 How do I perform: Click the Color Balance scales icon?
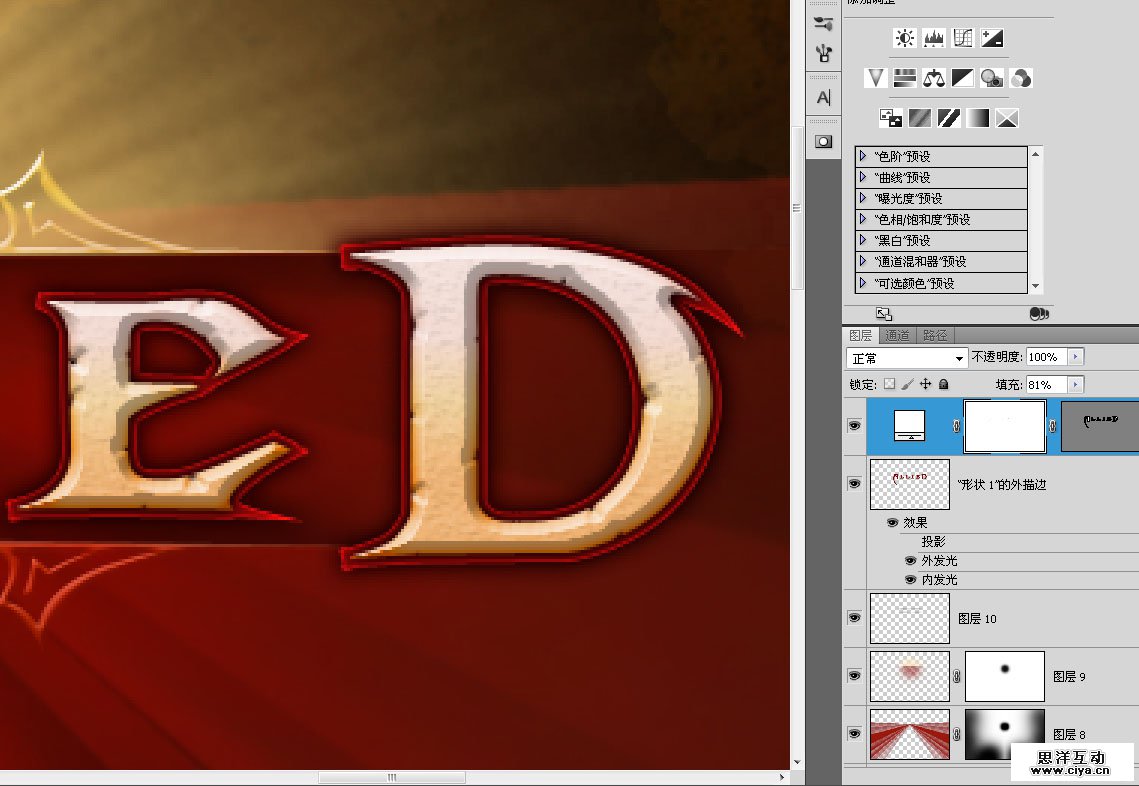(934, 78)
